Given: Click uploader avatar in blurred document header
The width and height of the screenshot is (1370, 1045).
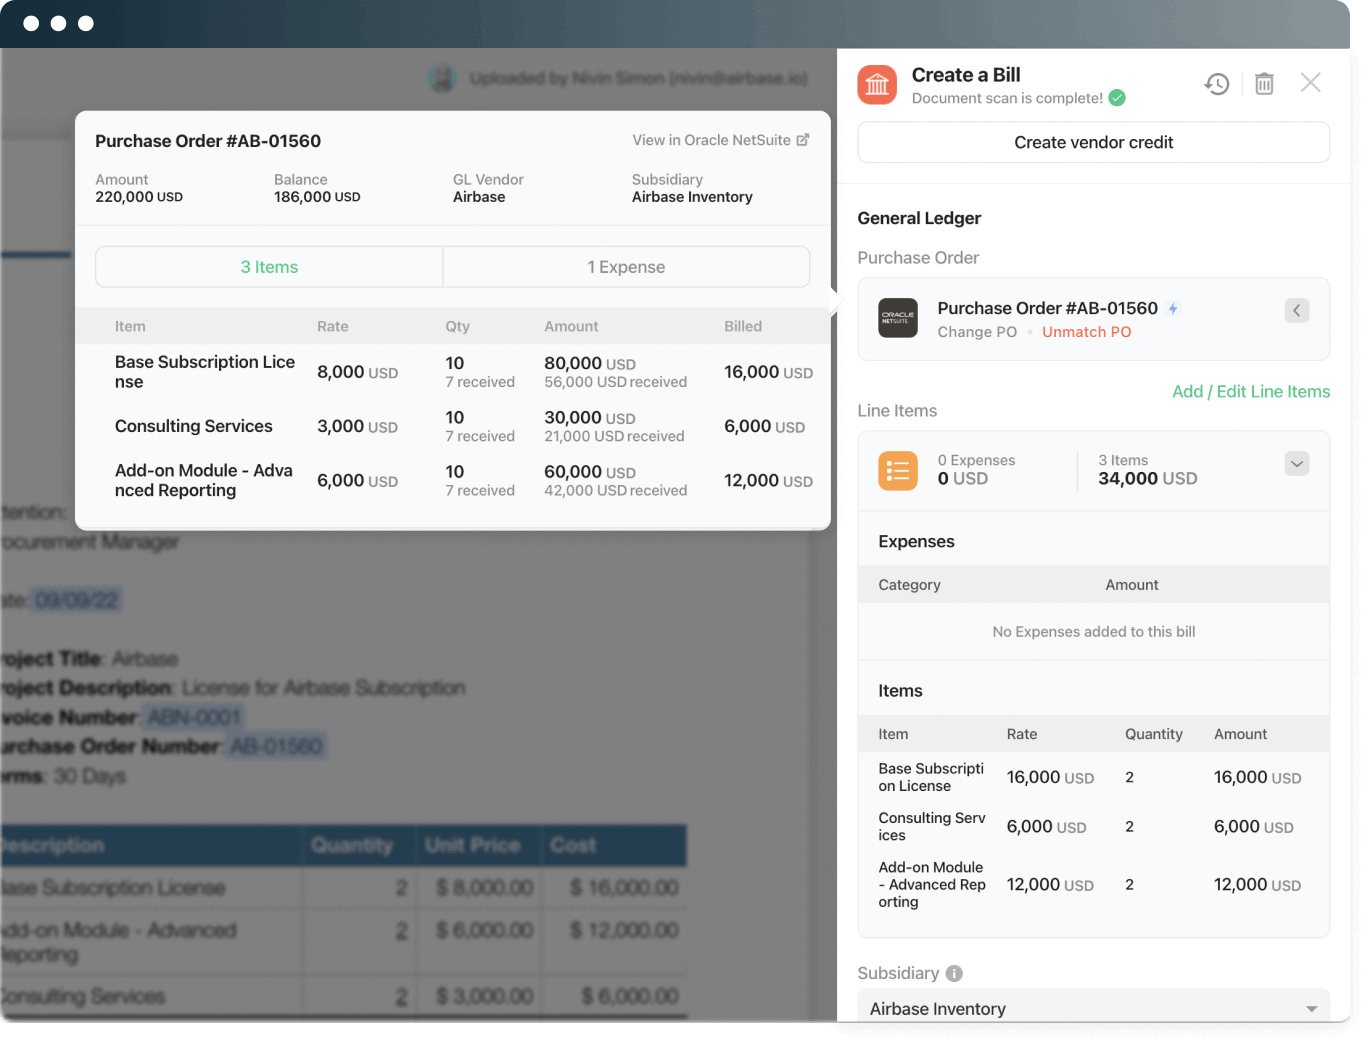Looking at the screenshot, I should 441,78.
